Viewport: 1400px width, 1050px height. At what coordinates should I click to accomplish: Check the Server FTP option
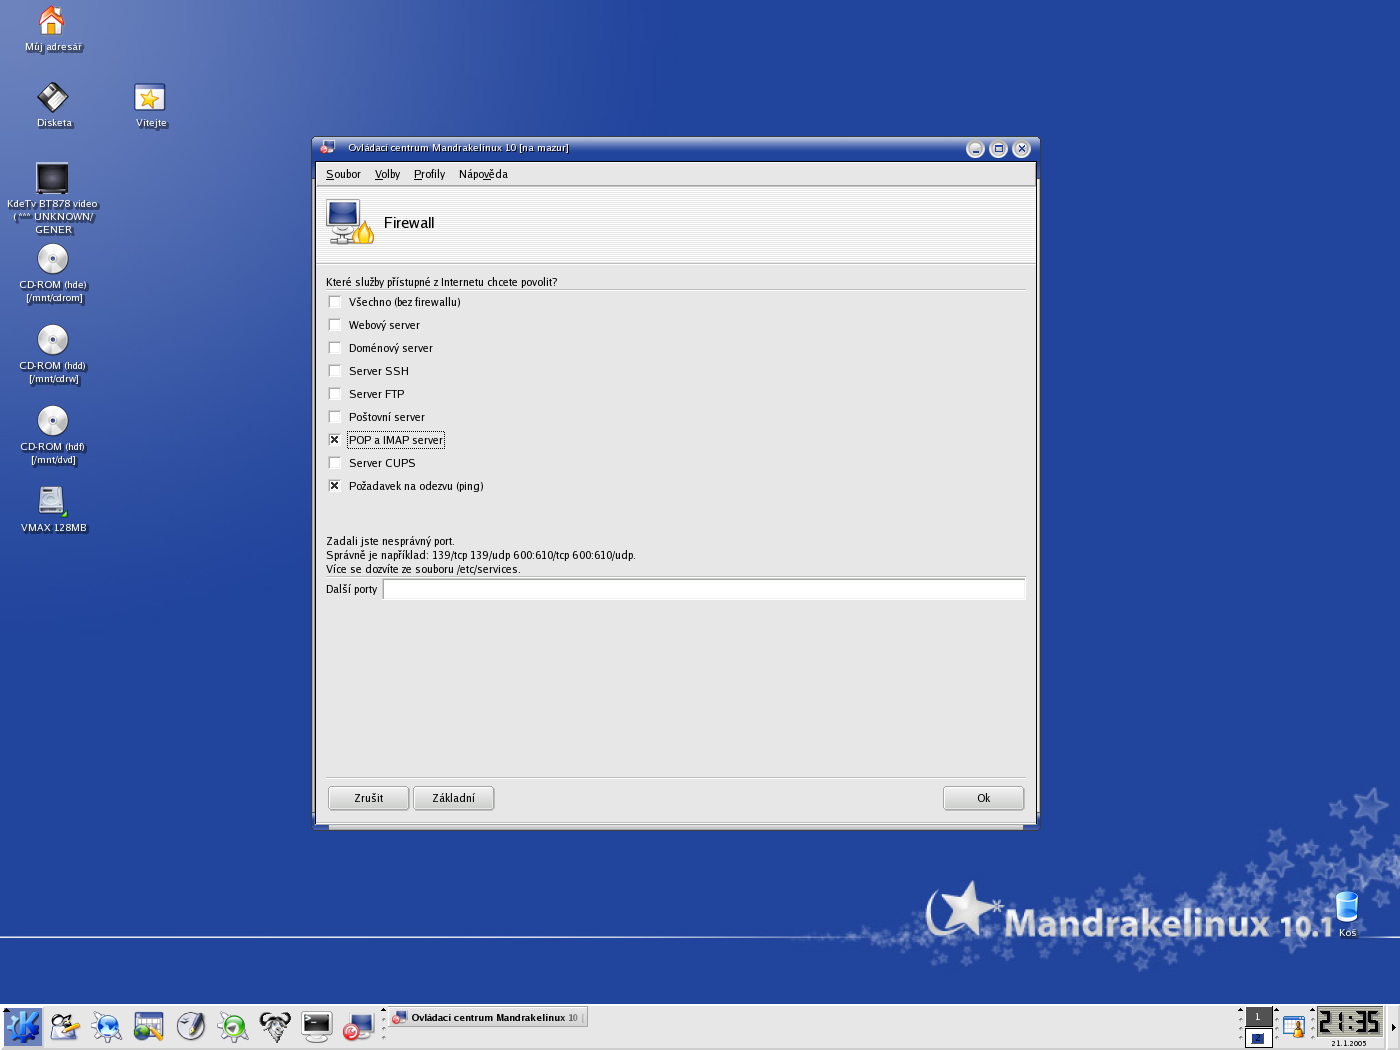point(335,394)
